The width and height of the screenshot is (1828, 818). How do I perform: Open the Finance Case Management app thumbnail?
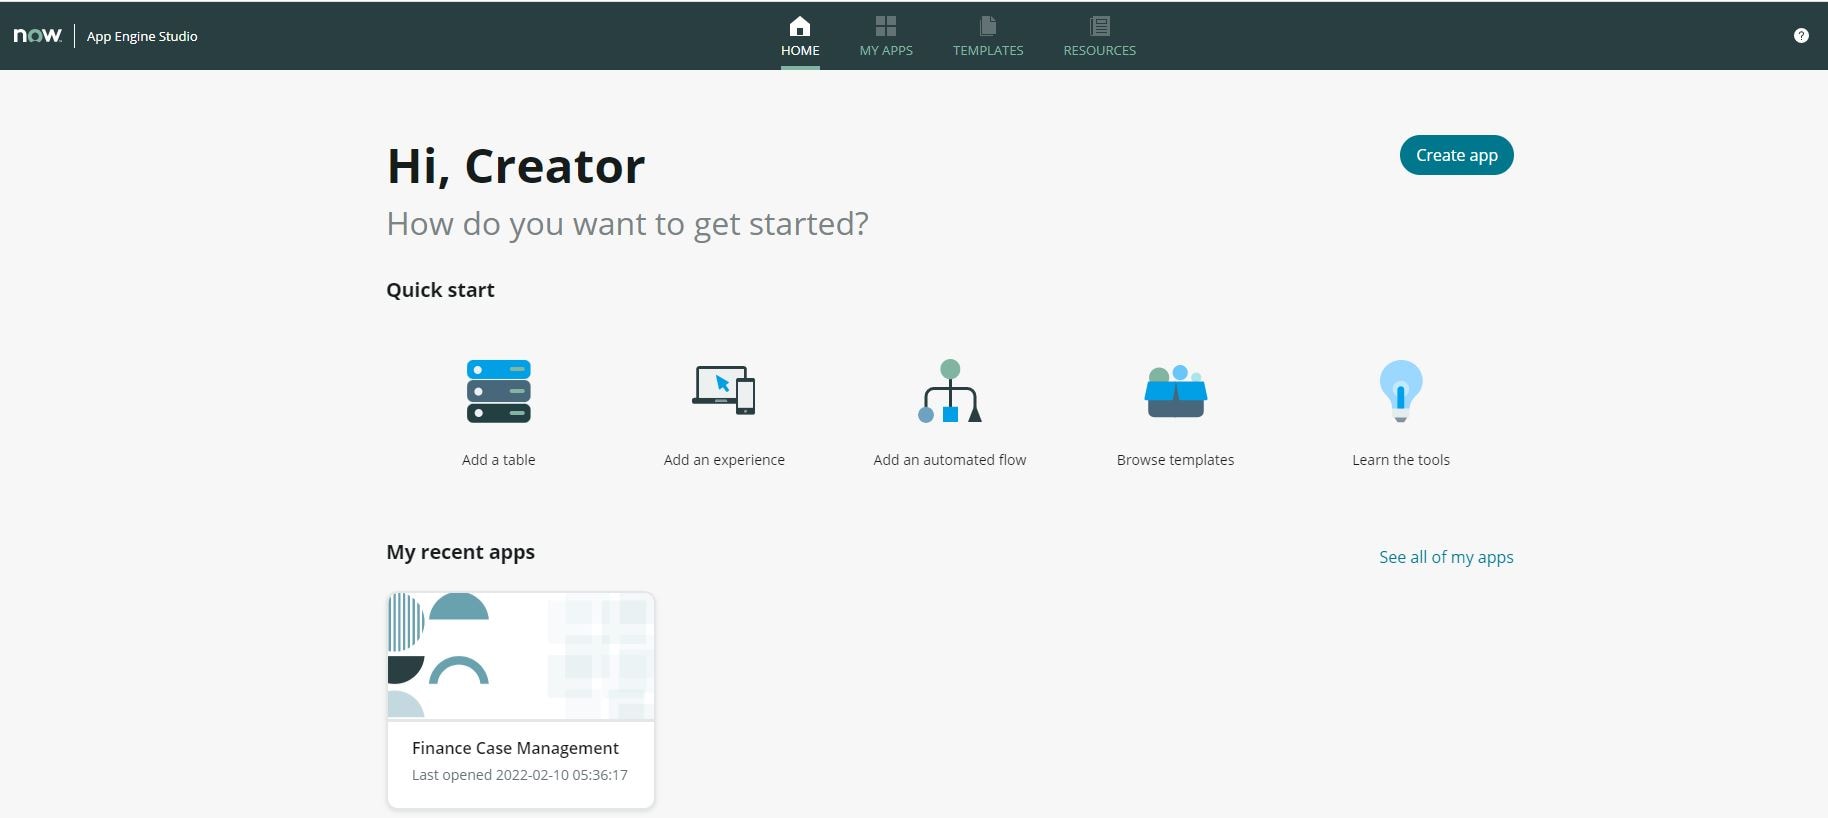(x=521, y=656)
